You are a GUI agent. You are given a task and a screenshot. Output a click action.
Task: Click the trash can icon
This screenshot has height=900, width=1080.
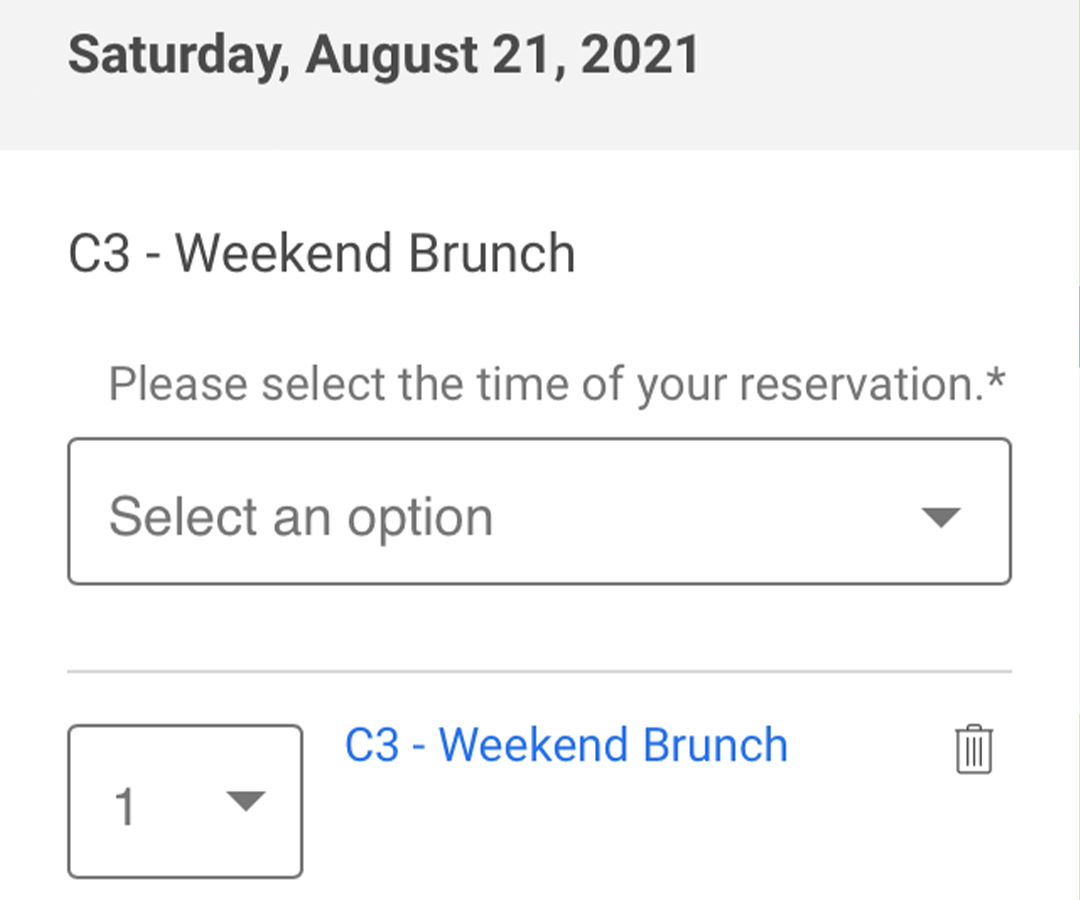point(973,749)
